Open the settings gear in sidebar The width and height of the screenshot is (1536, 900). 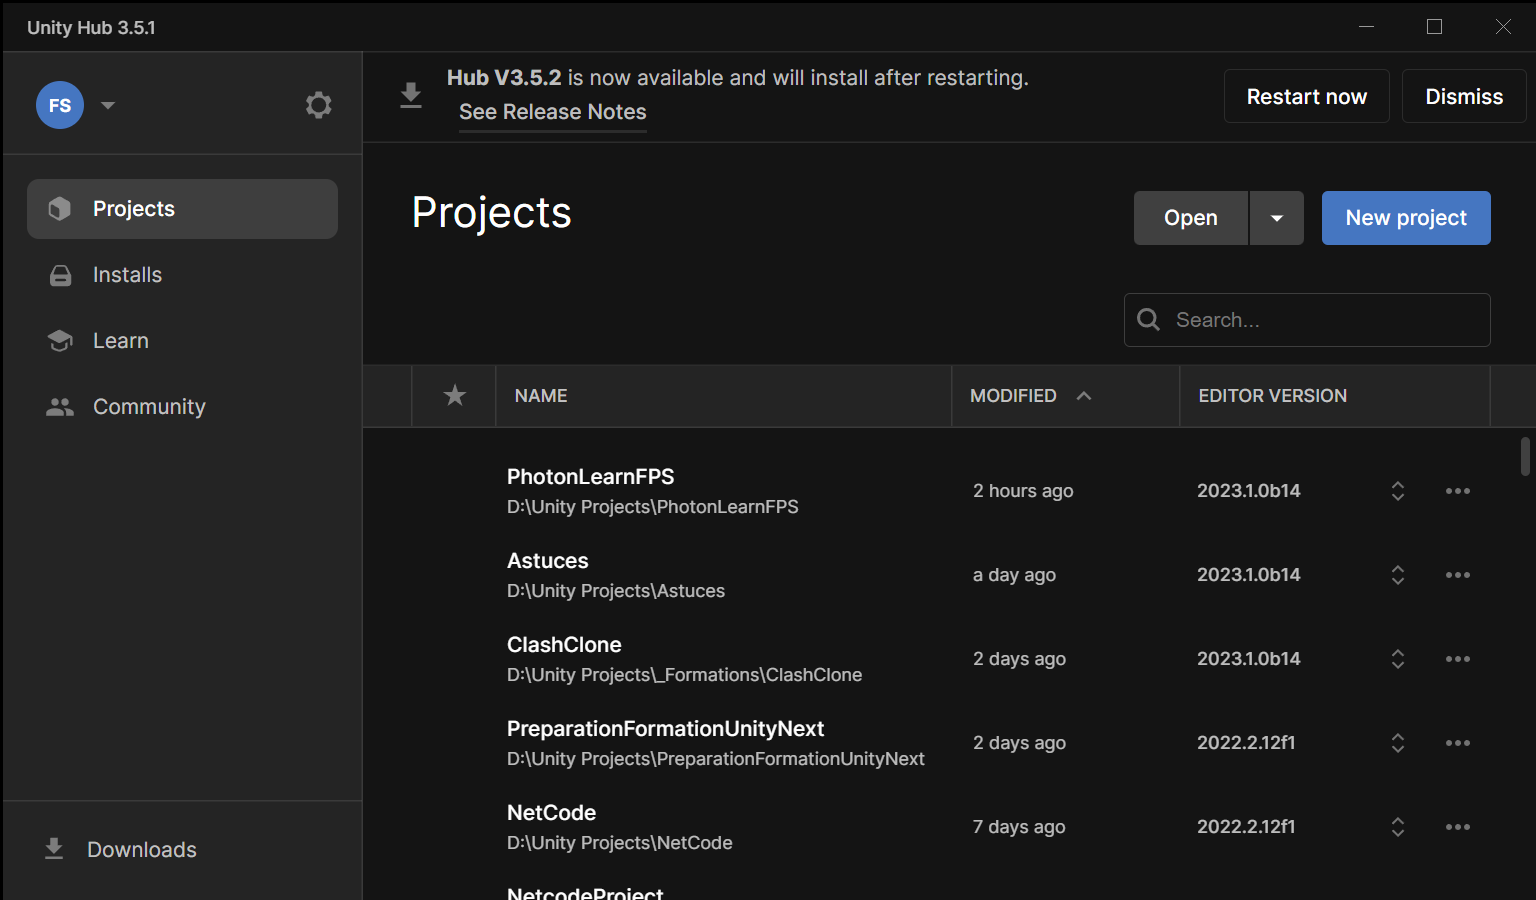pos(318,105)
